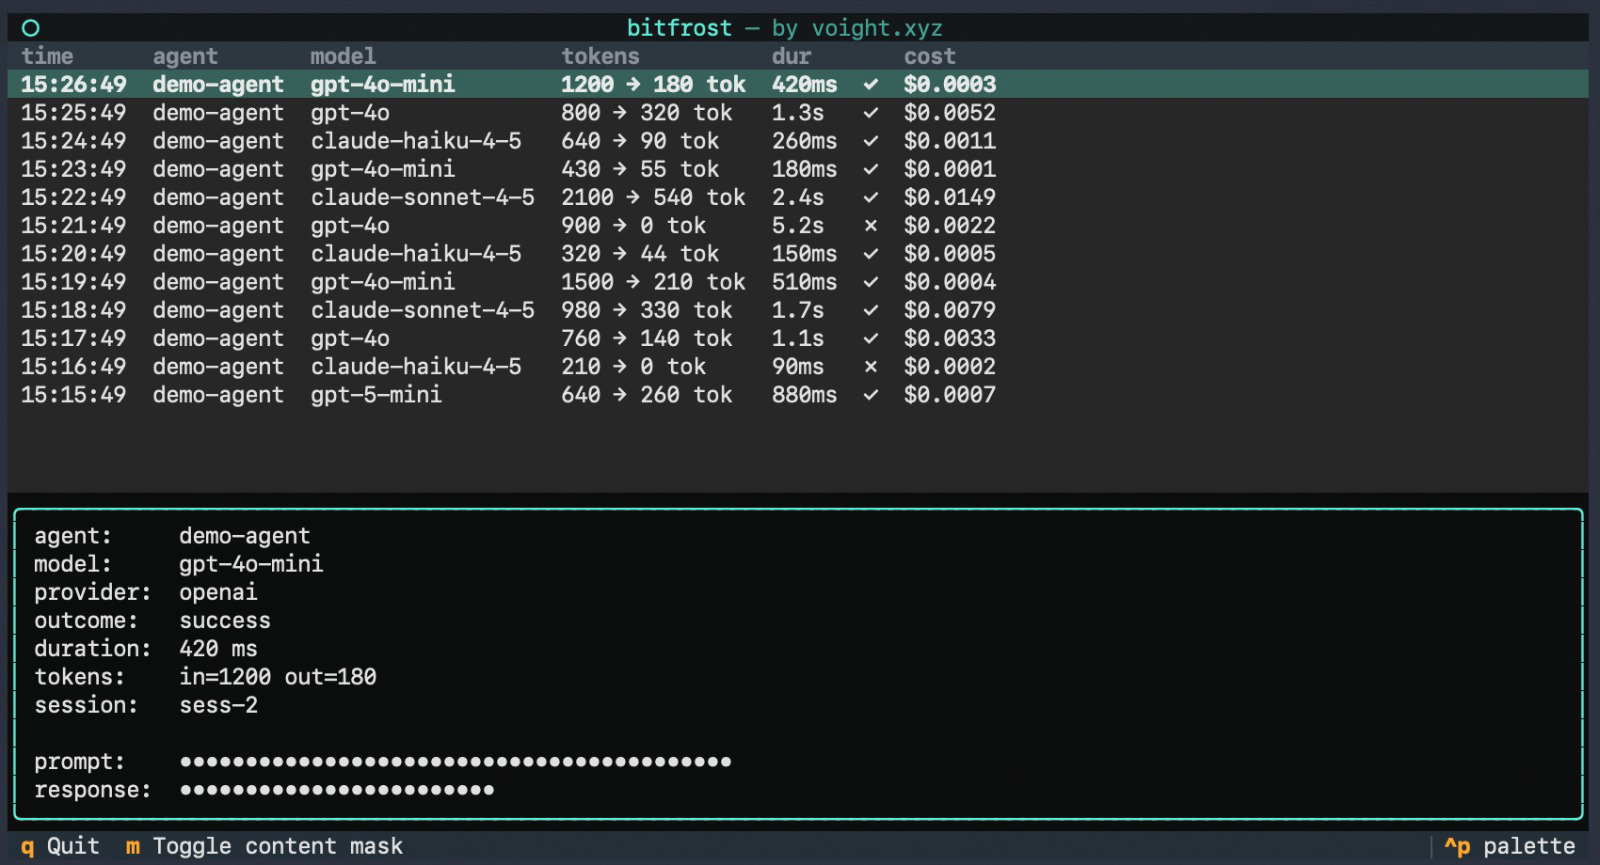Click the $0.0079 cost cell
The height and width of the screenshot is (865, 1600).
(x=950, y=310)
